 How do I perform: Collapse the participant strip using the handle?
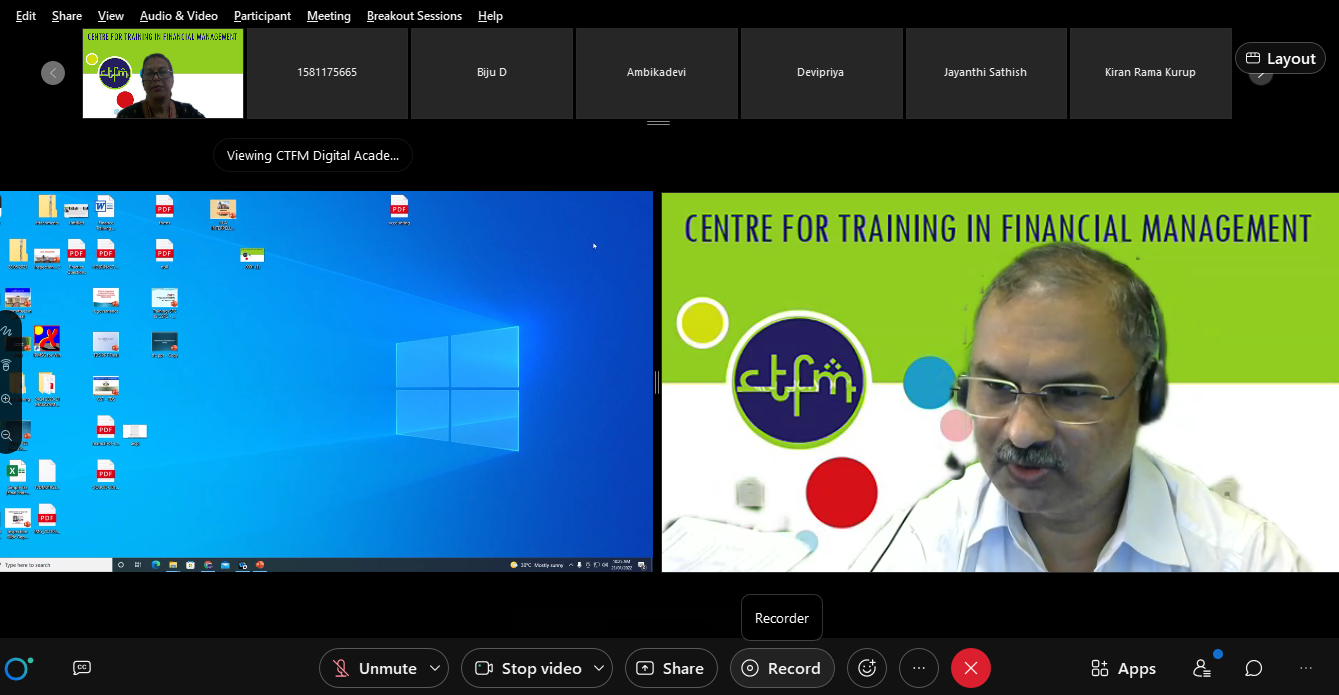658,123
